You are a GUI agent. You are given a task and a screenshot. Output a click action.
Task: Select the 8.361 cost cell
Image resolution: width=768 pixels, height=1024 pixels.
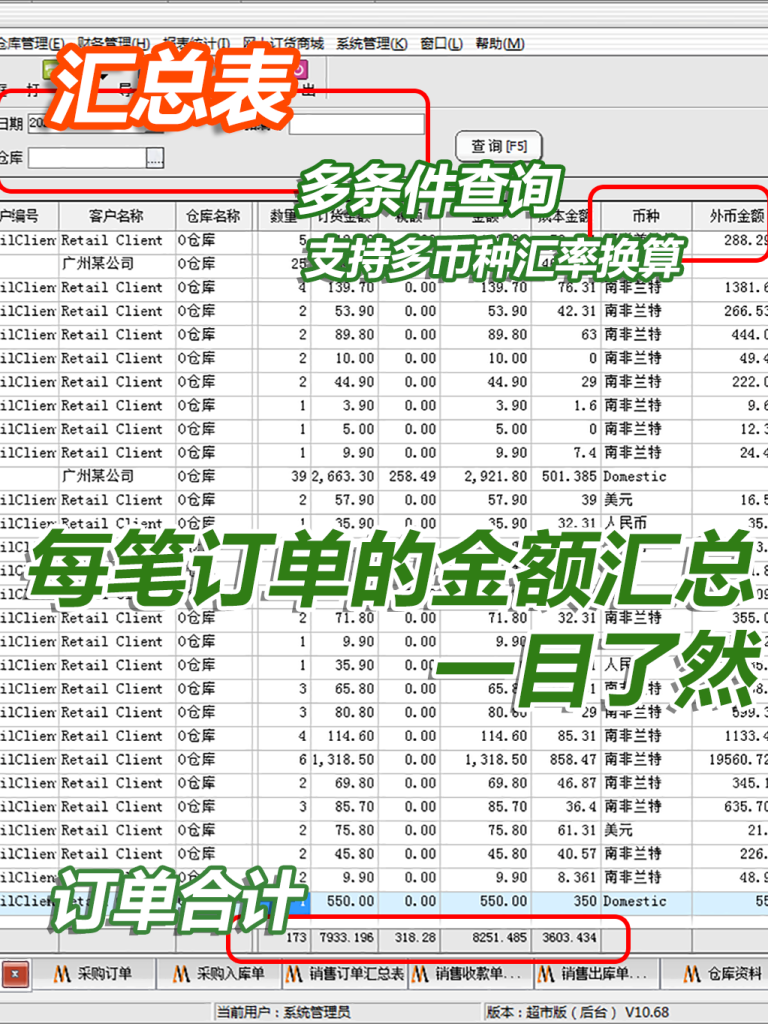tap(567, 878)
